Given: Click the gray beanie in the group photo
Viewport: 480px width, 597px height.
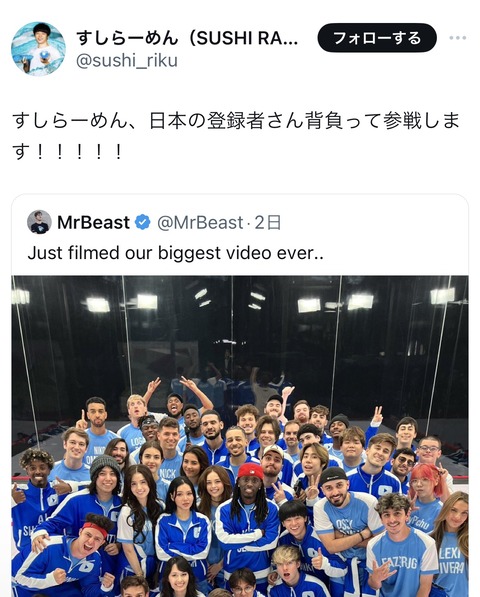Looking at the screenshot, I should (105, 465).
